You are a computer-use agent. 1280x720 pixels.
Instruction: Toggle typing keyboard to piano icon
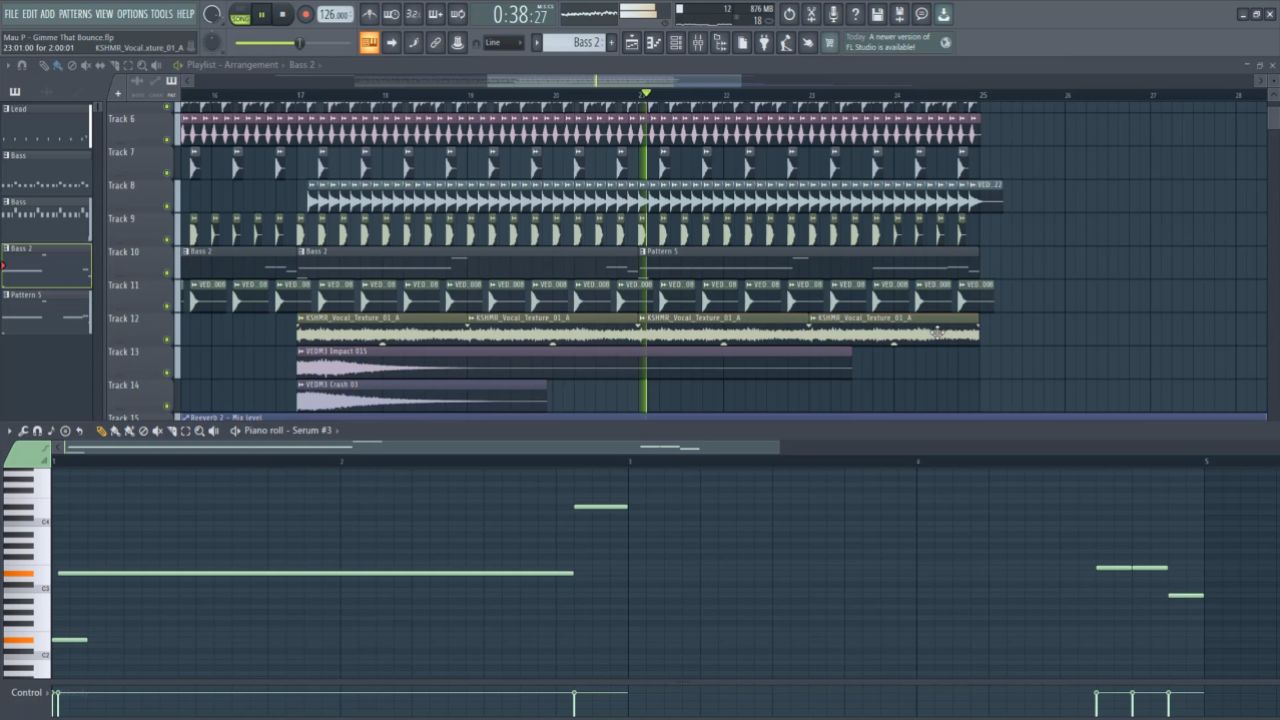[369, 43]
